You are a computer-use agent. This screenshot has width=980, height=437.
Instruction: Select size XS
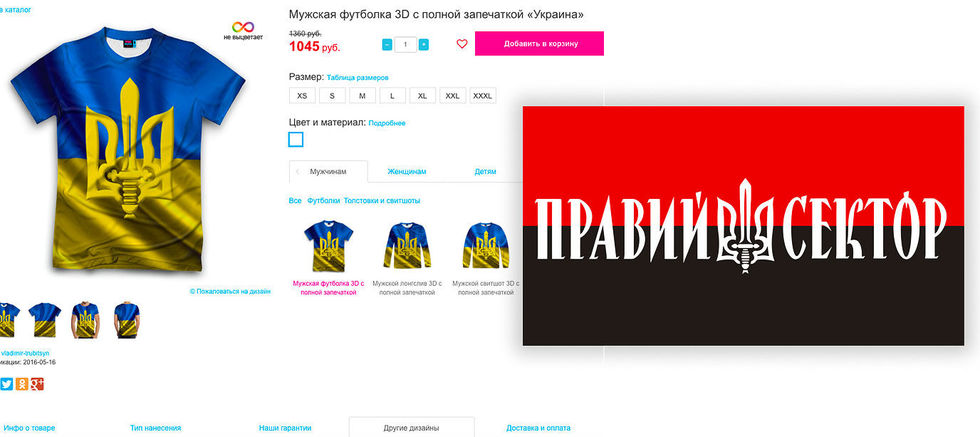[302, 96]
